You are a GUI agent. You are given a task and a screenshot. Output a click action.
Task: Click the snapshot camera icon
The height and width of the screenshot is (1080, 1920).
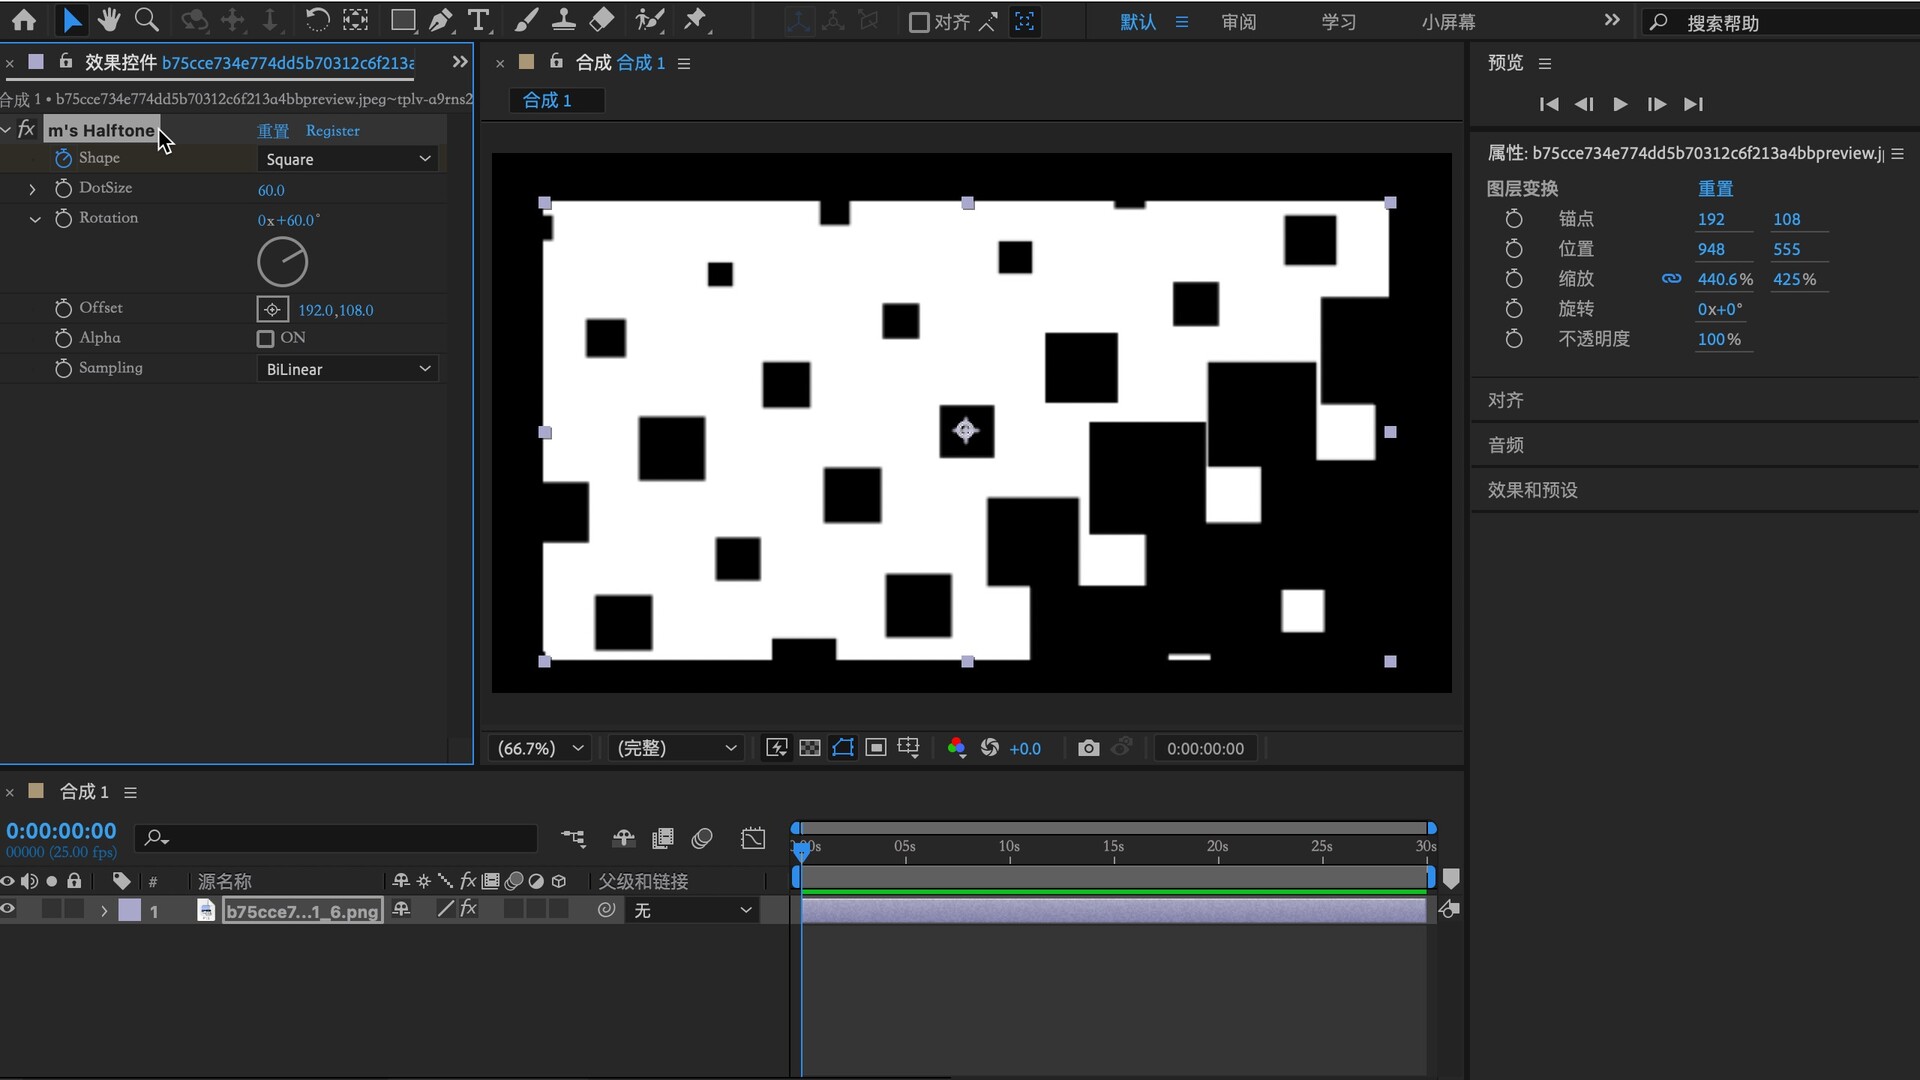pyautogui.click(x=1088, y=748)
